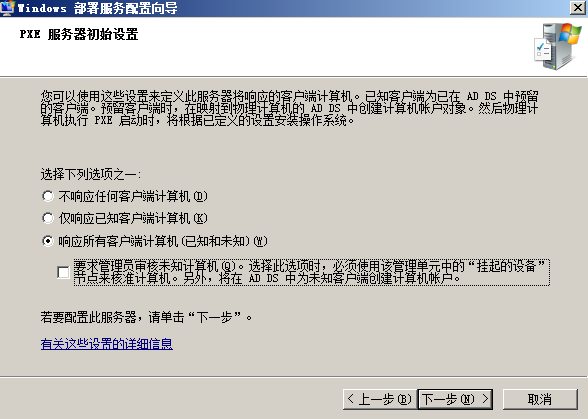Click the label text 不响应任何客户端计算机(D)
588x419 pixels.
(x=133, y=196)
